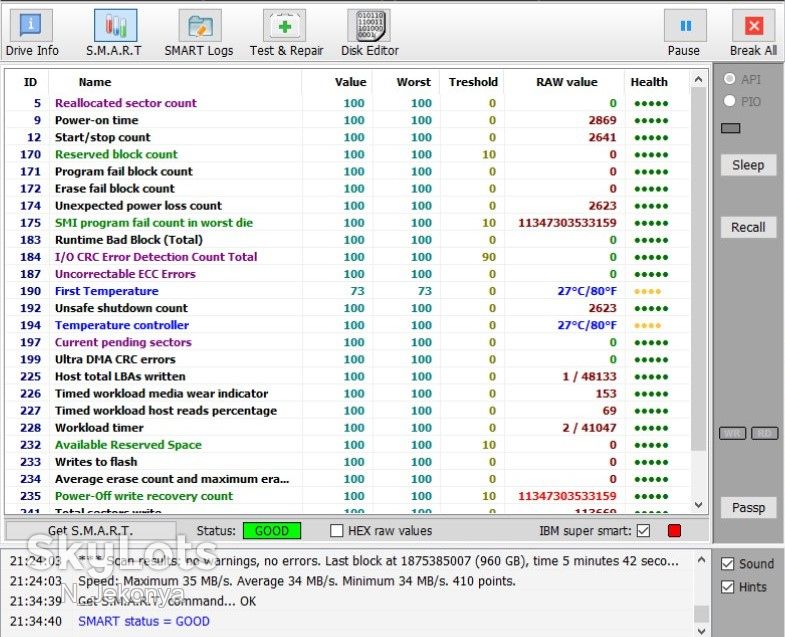785x637 pixels.
Task: Select the Workload timer row
Action: click(x=348, y=428)
